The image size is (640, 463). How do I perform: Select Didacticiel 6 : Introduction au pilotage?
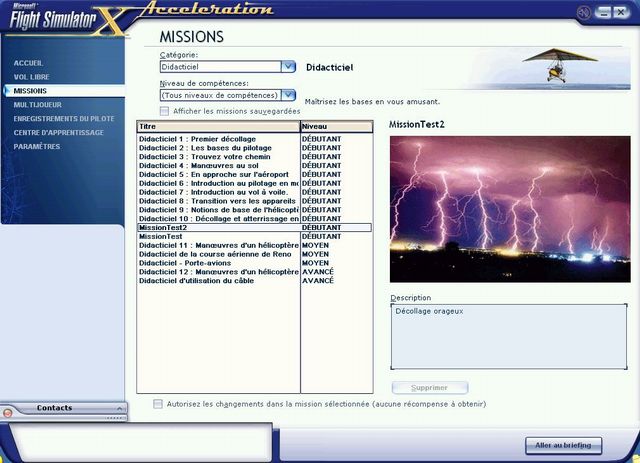[x=255, y=183]
